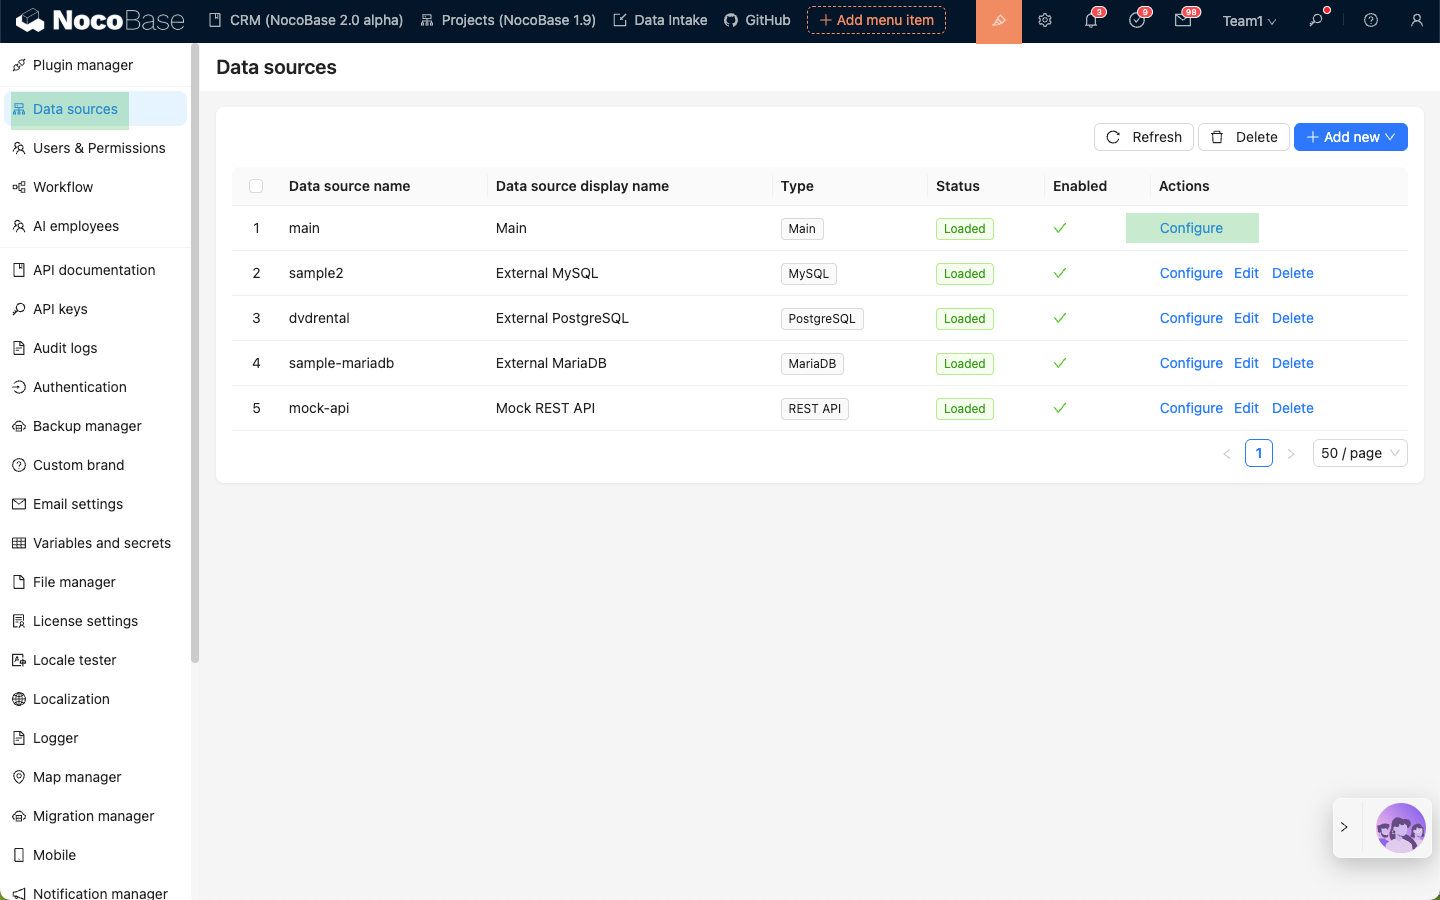Viewport: 1440px width, 900px height.
Task: Delete the mock-api data source
Action: pyautogui.click(x=1292, y=408)
